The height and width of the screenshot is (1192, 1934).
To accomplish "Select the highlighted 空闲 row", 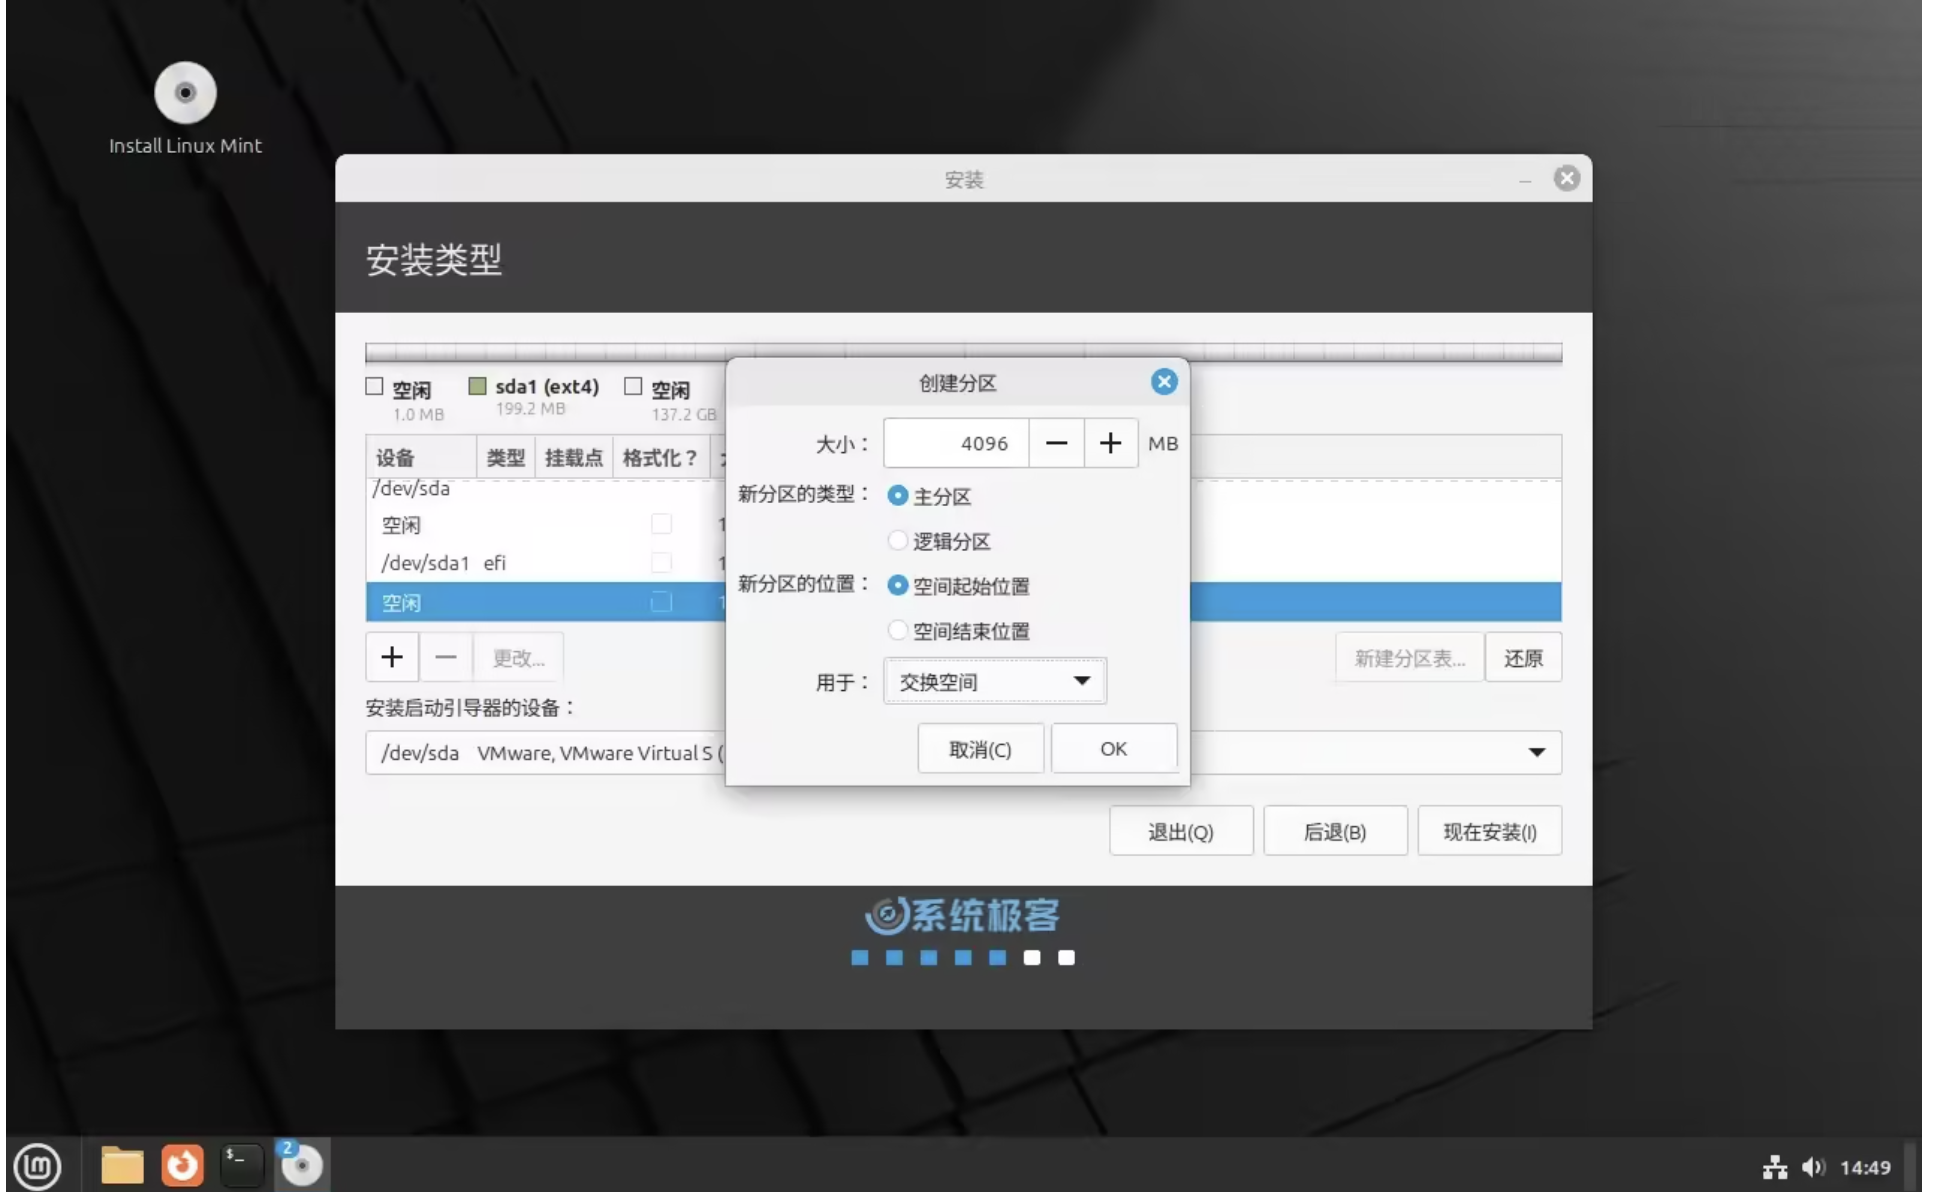I will coord(546,602).
